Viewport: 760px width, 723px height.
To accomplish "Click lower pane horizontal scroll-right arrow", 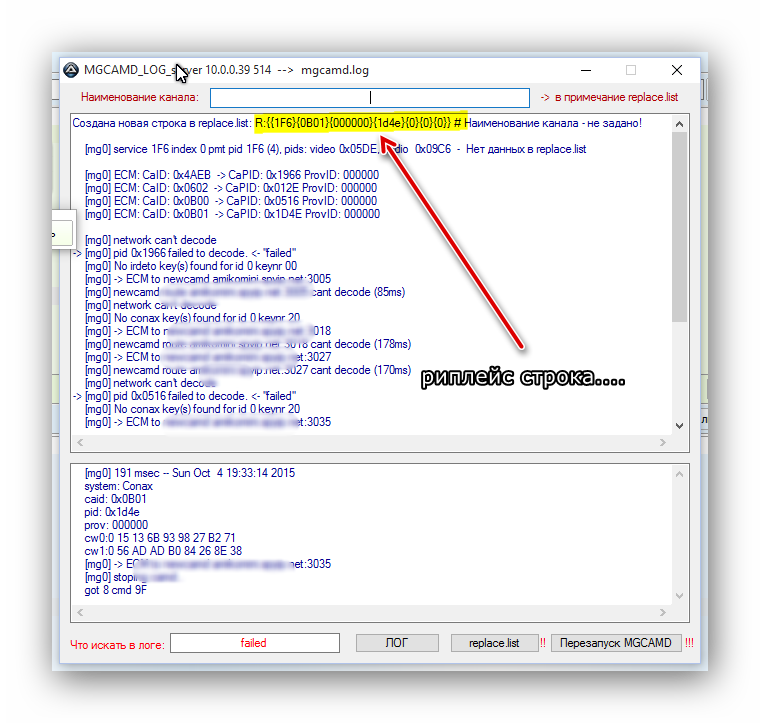I will point(663,613).
